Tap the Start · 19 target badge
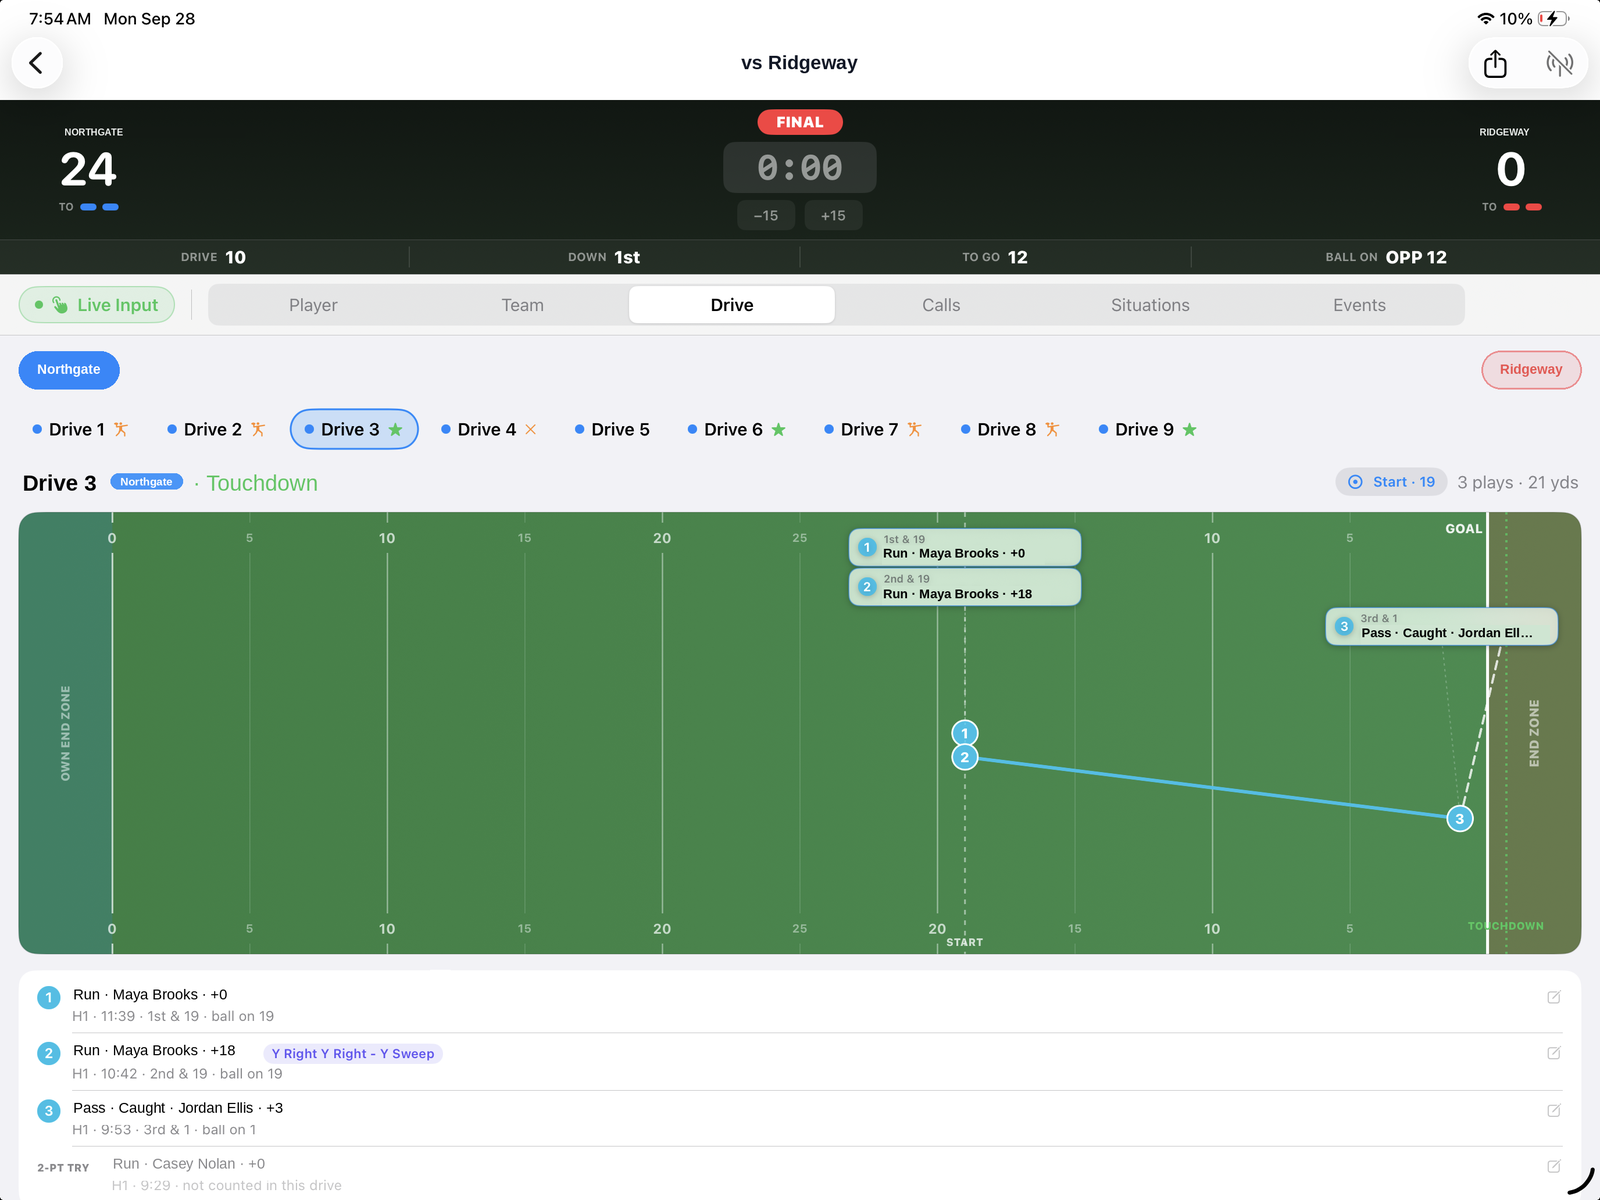The image size is (1600, 1200). (x=1393, y=482)
